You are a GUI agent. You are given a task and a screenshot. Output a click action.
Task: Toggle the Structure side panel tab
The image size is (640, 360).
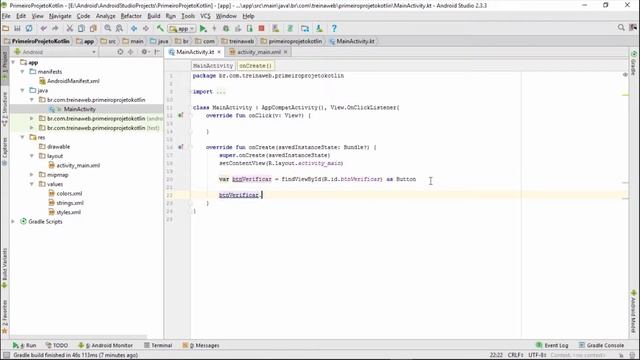tap(4, 108)
